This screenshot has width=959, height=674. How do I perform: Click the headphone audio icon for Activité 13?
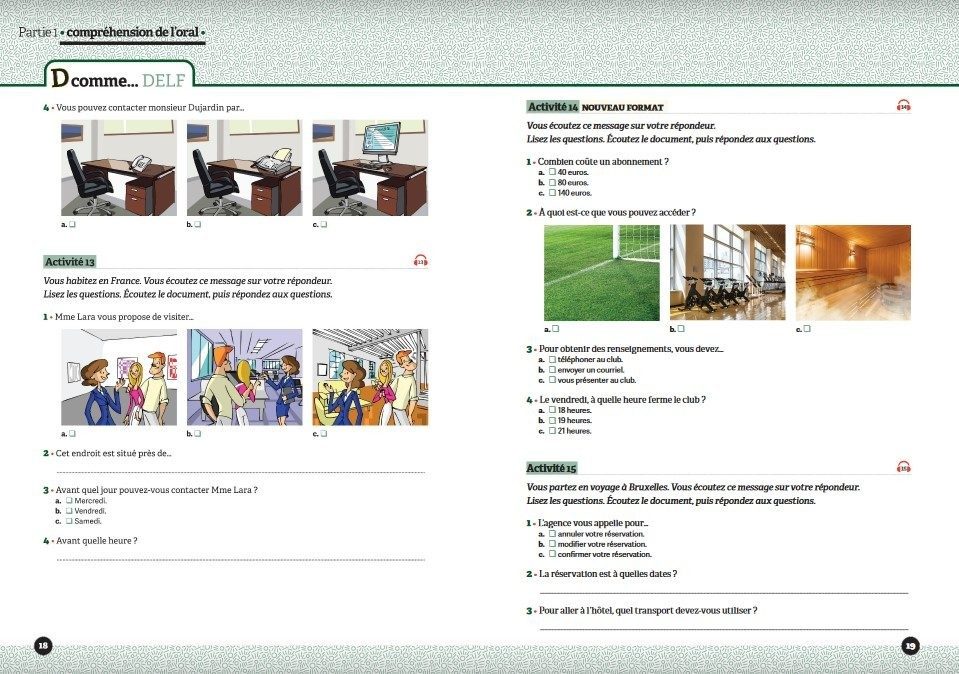[420, 262]
